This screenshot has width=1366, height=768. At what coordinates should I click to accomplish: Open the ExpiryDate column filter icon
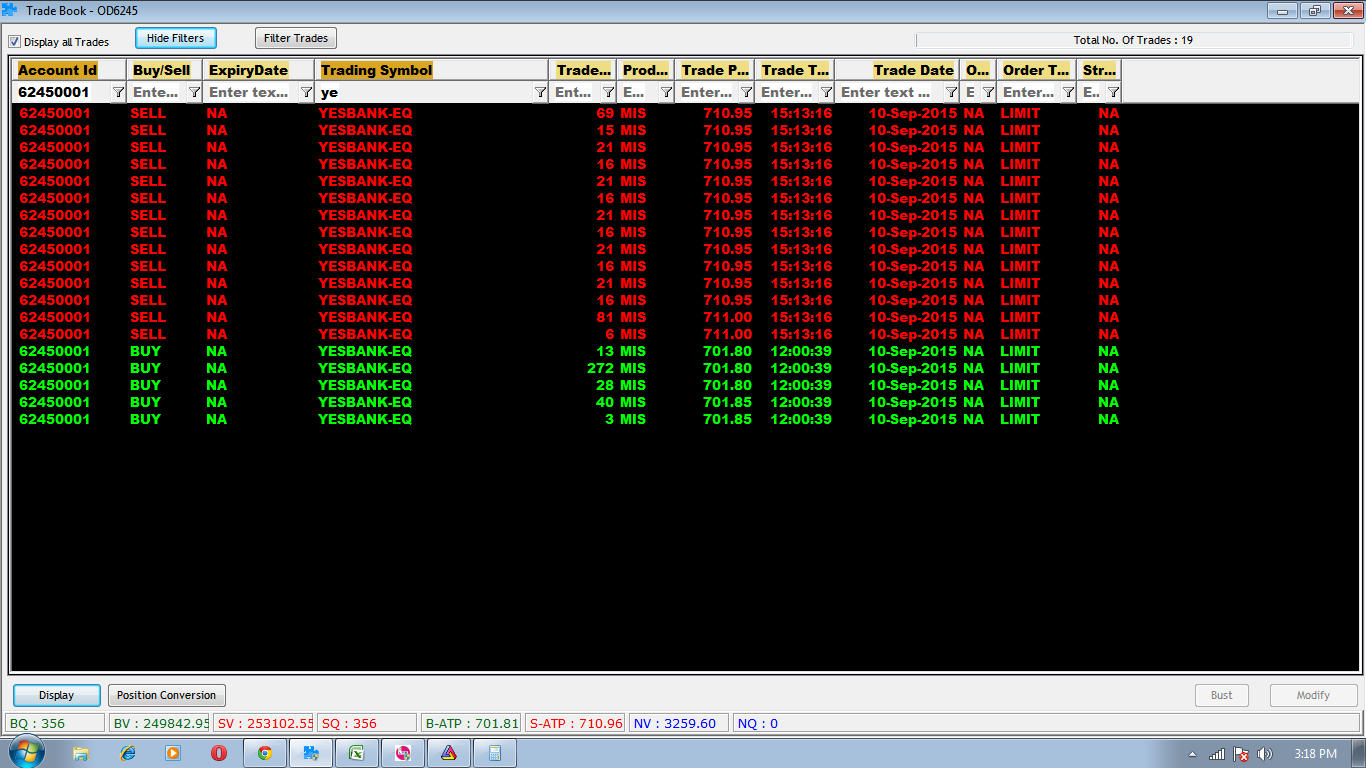tap(306, 92)
